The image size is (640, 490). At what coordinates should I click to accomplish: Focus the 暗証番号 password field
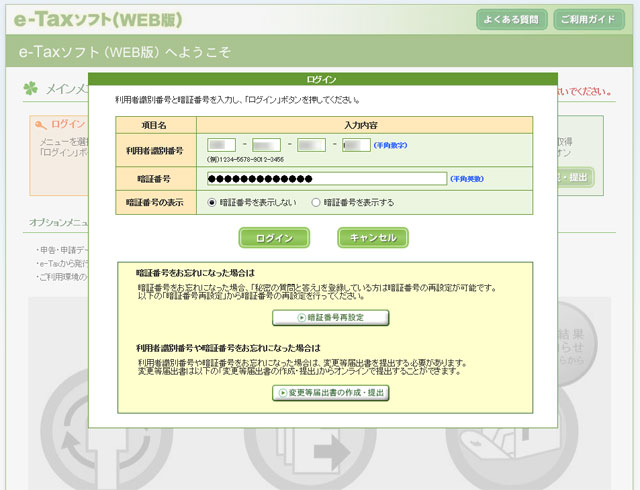click(x=327, y=179)
